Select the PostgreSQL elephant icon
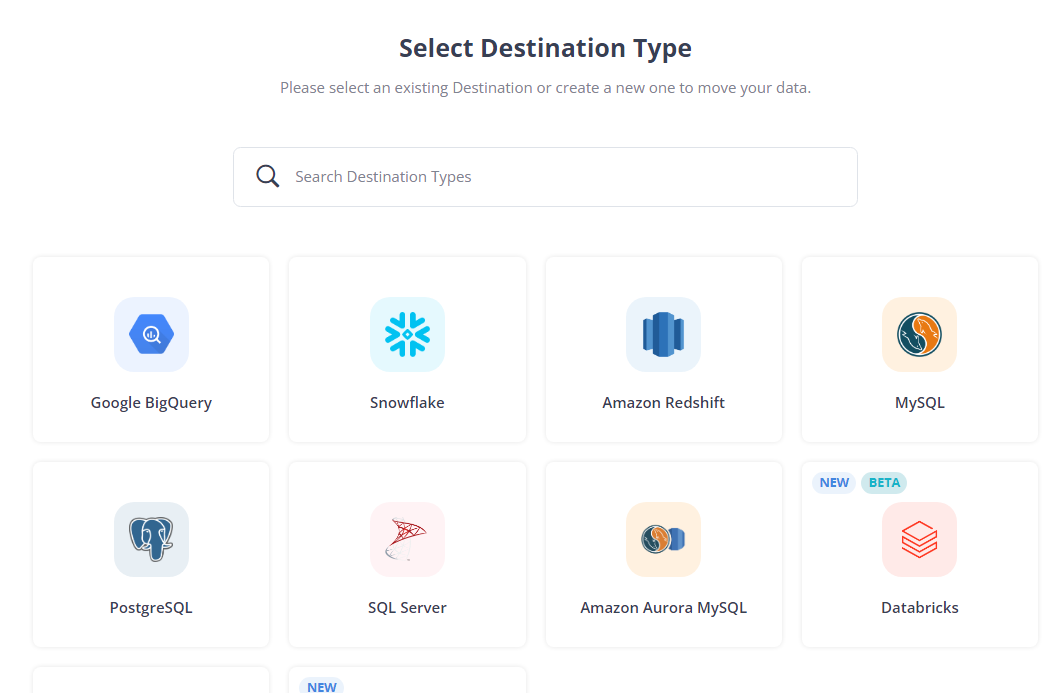 [x=151, y=539]
